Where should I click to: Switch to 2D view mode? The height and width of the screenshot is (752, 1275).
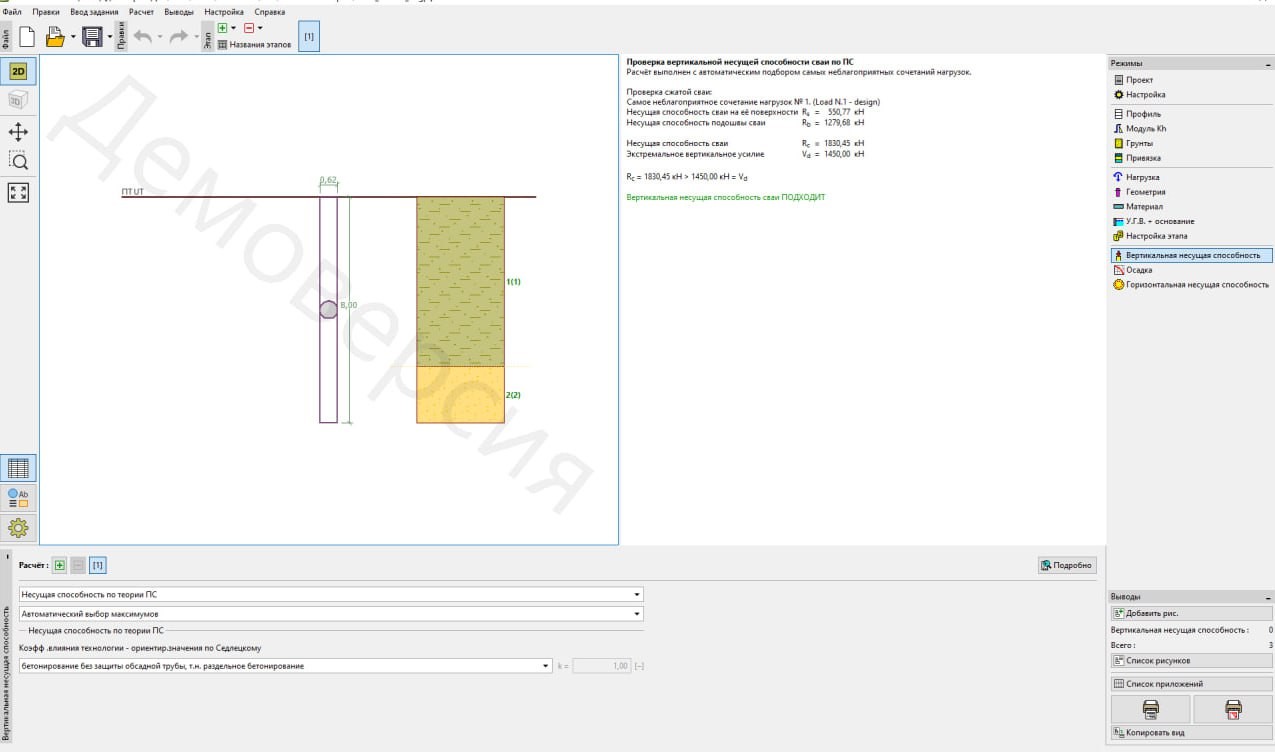coord(18,71)
